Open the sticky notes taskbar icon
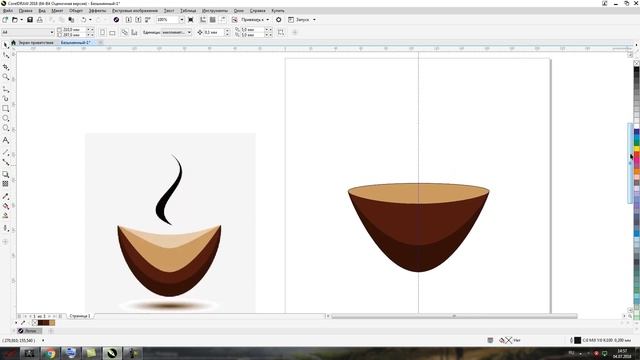Viewport: 640px width, 360px height. click(91, 353)
